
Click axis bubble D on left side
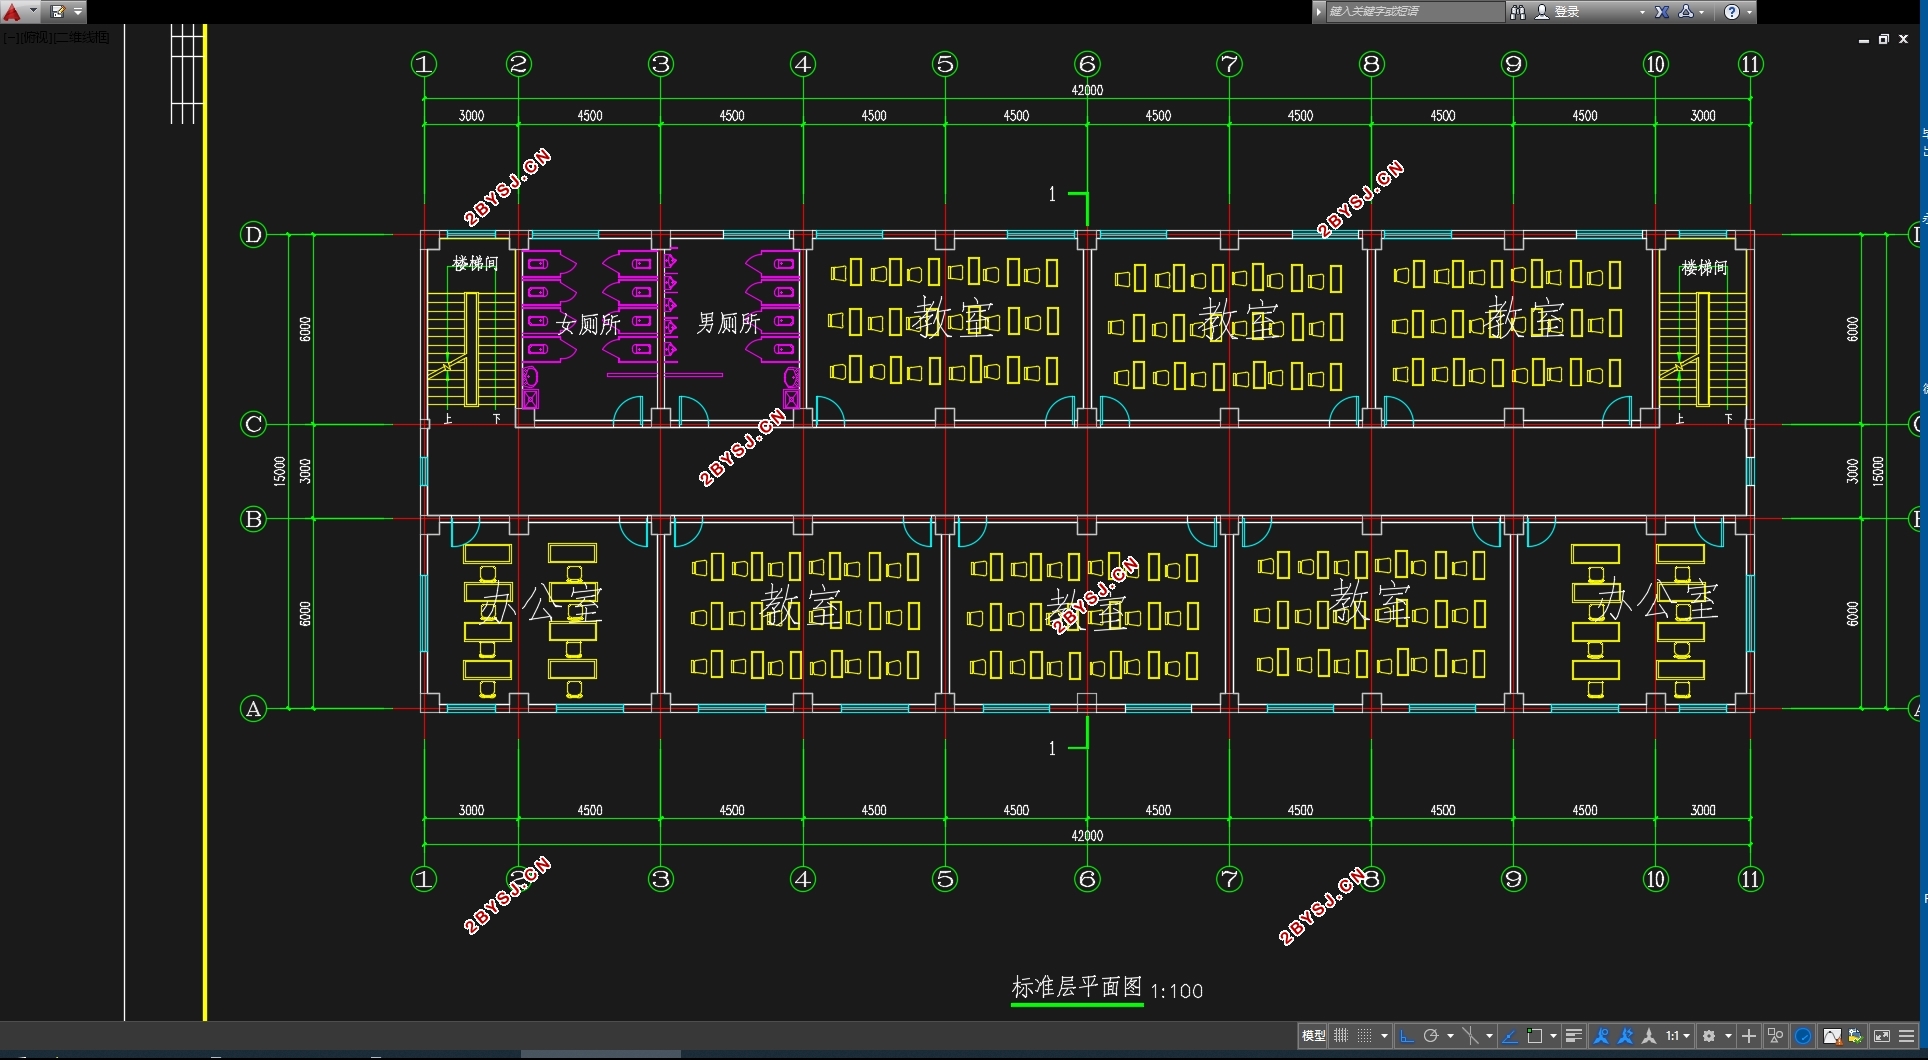pyautogui.click(x=254, y=235)
